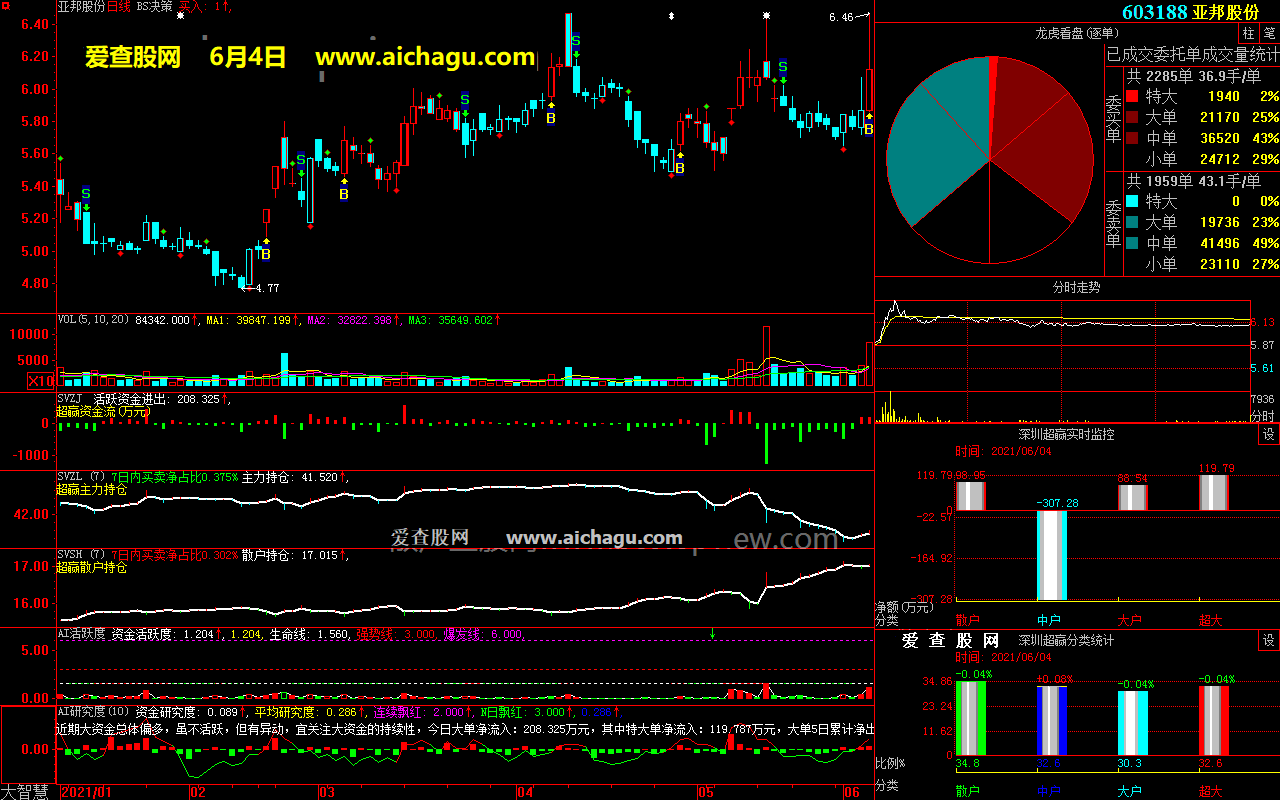Click the 委买单 小单 24712 row
The height and width of the screenshot is (800, 1280).
1203,159
